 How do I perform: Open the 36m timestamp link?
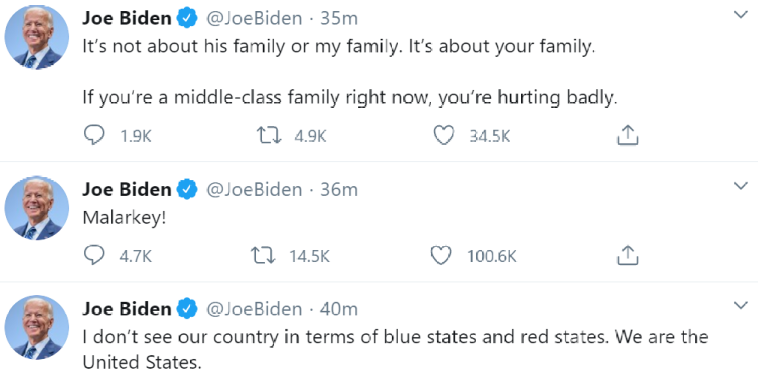pyautogui.click(x=339, y=189)
